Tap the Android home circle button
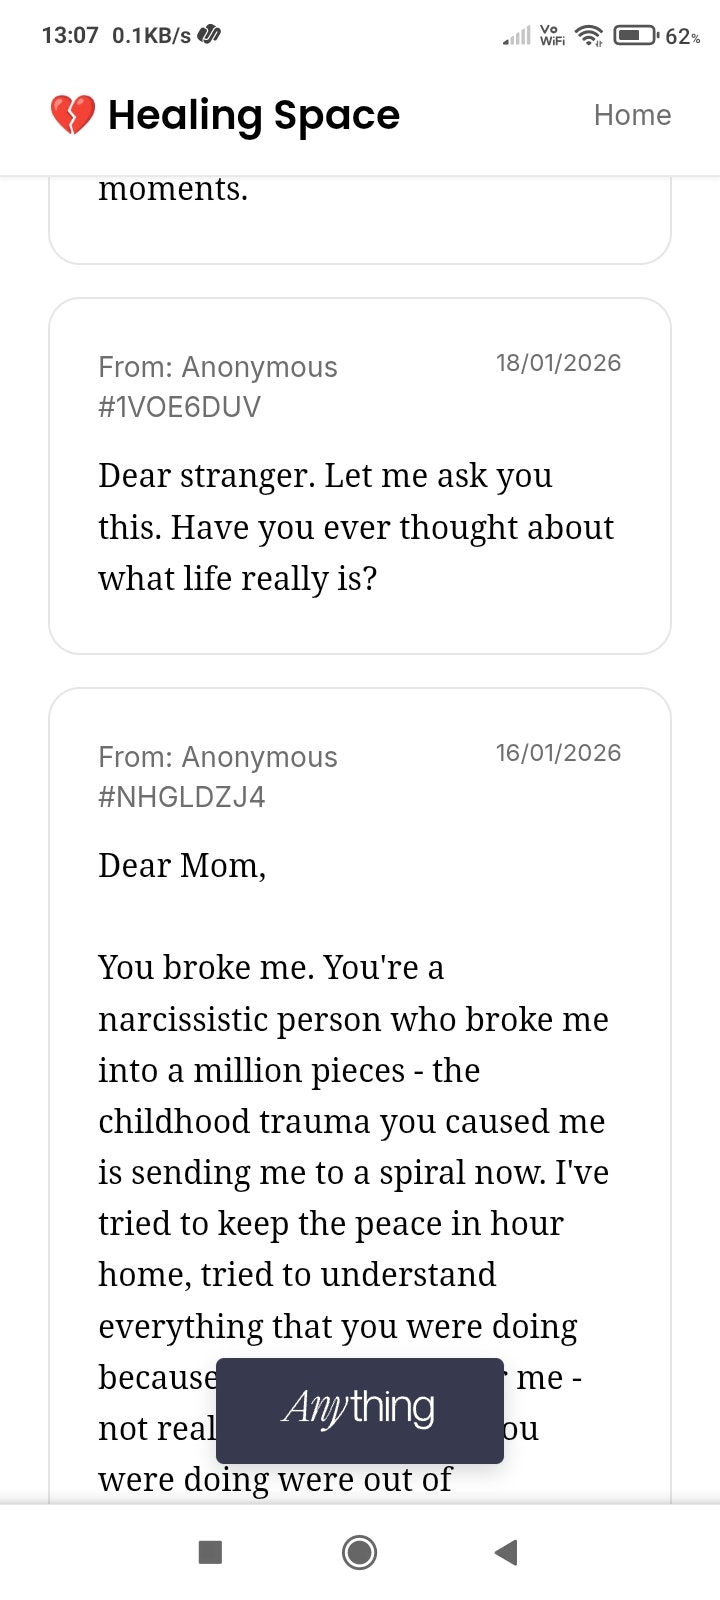Viewport: 720px width, 1600px height. pos(359,1552)
